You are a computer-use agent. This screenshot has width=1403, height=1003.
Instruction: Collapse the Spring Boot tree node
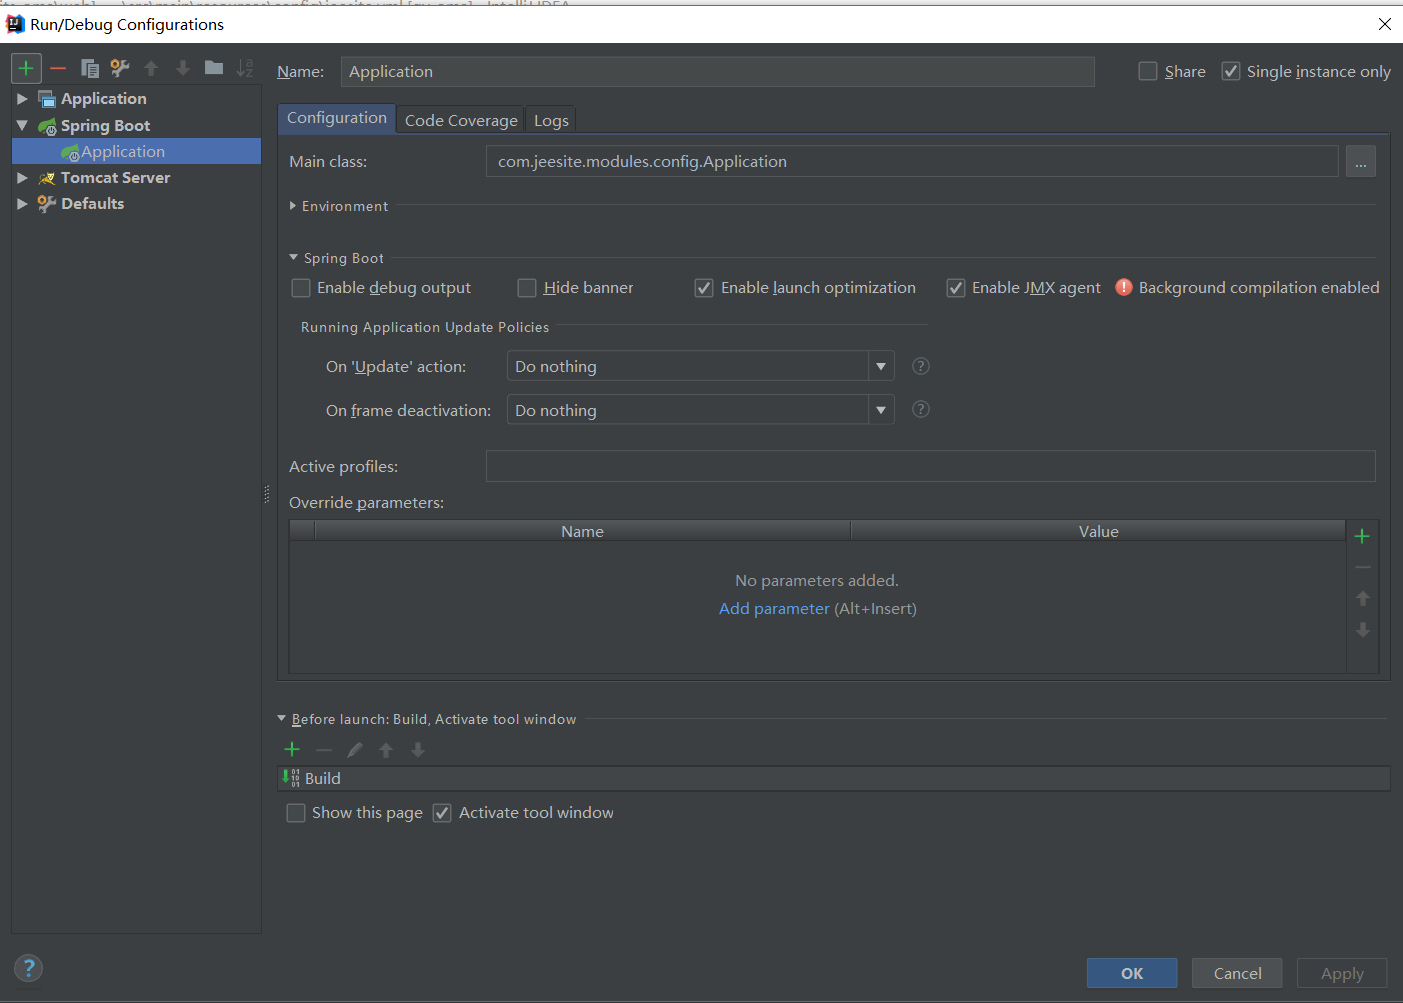[x=22, y=125]
